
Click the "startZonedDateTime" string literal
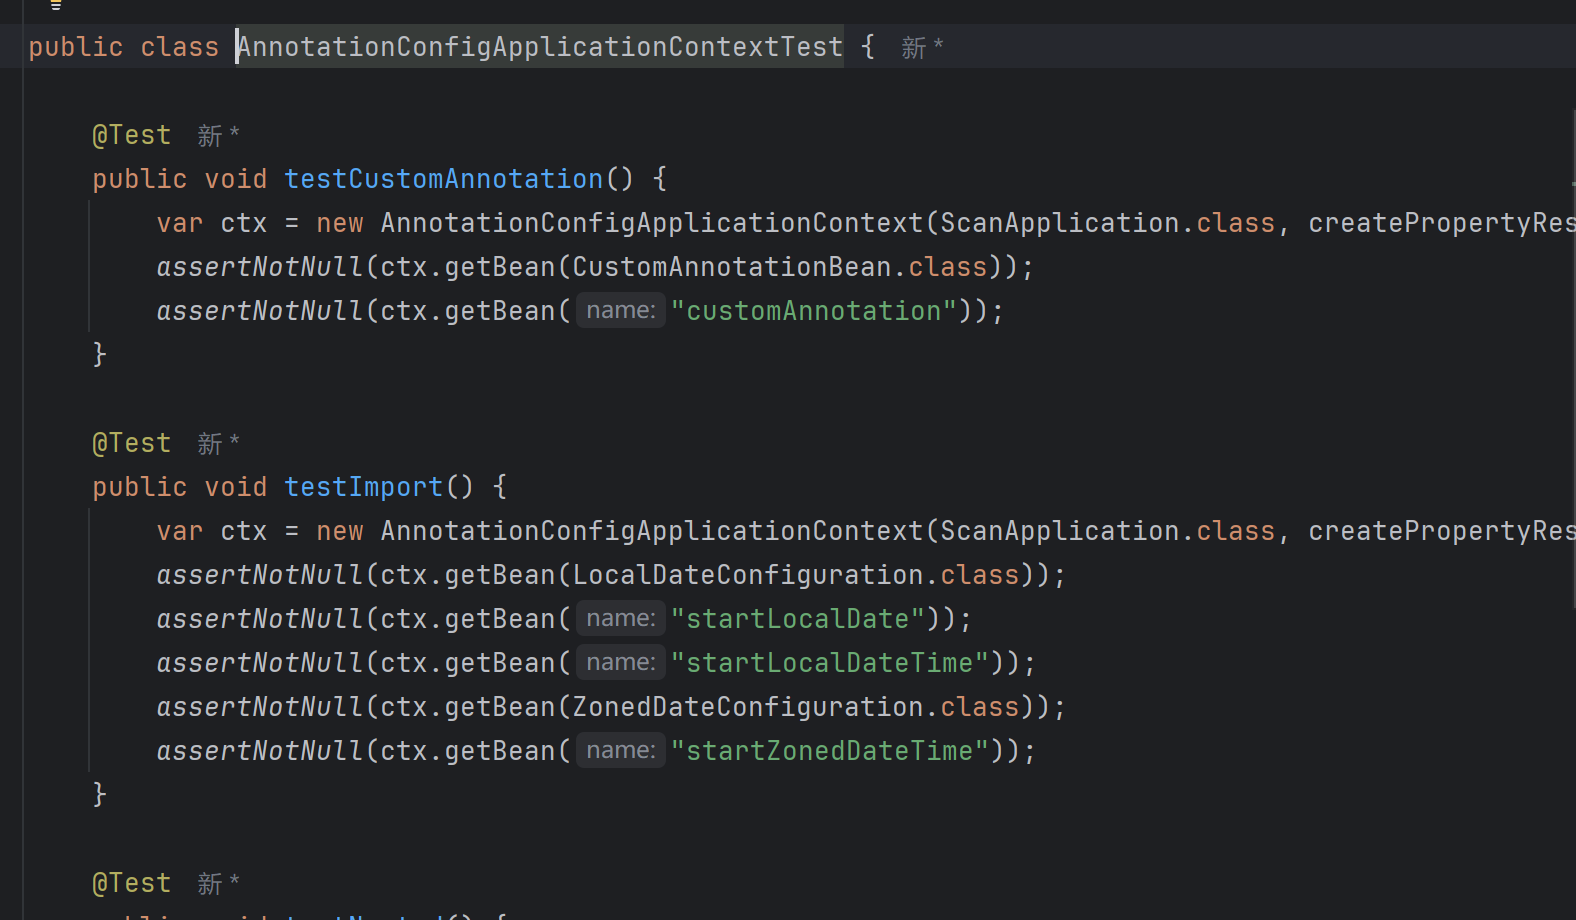[x=830, y=751]
